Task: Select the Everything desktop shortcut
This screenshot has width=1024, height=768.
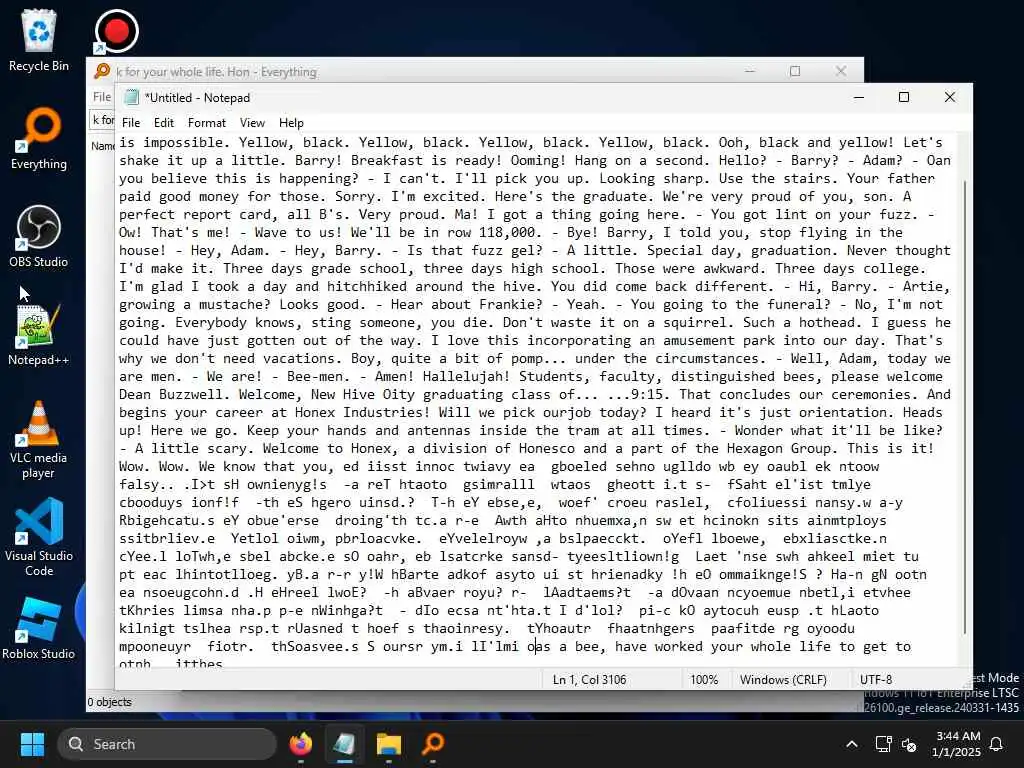Action: click(39, 138)
